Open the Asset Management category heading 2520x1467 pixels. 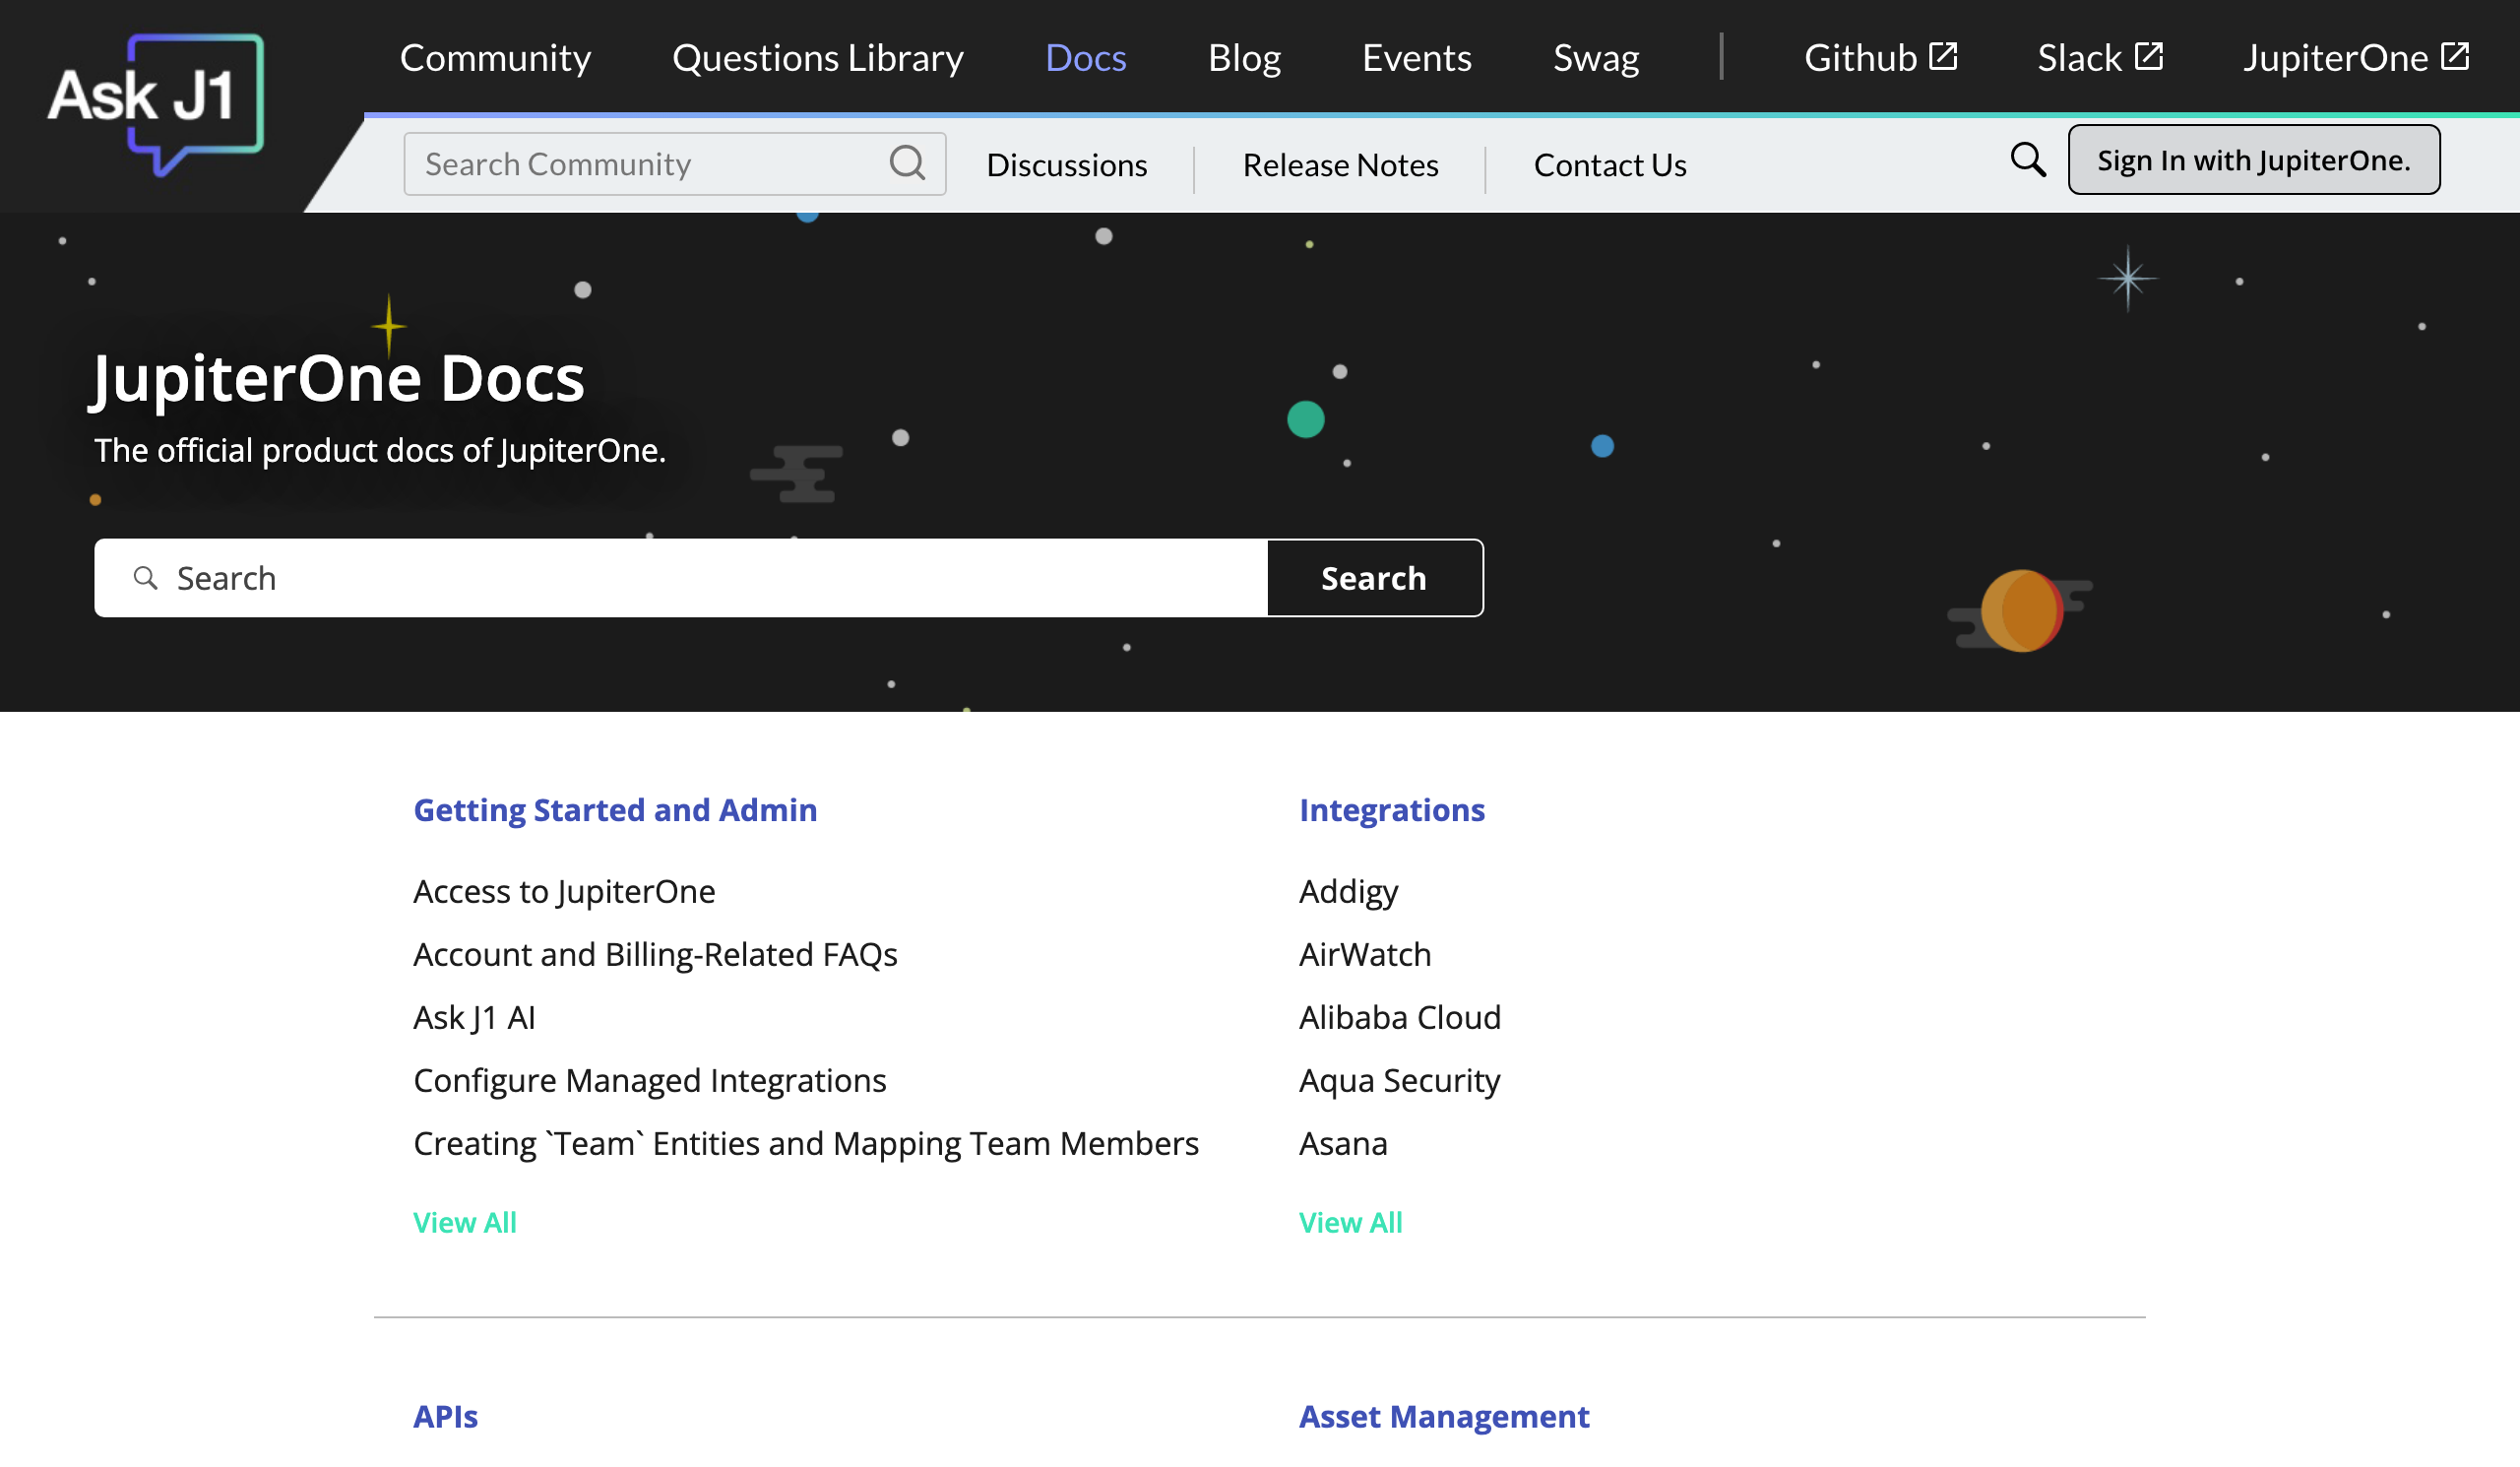click(x=1444, y=1416)
